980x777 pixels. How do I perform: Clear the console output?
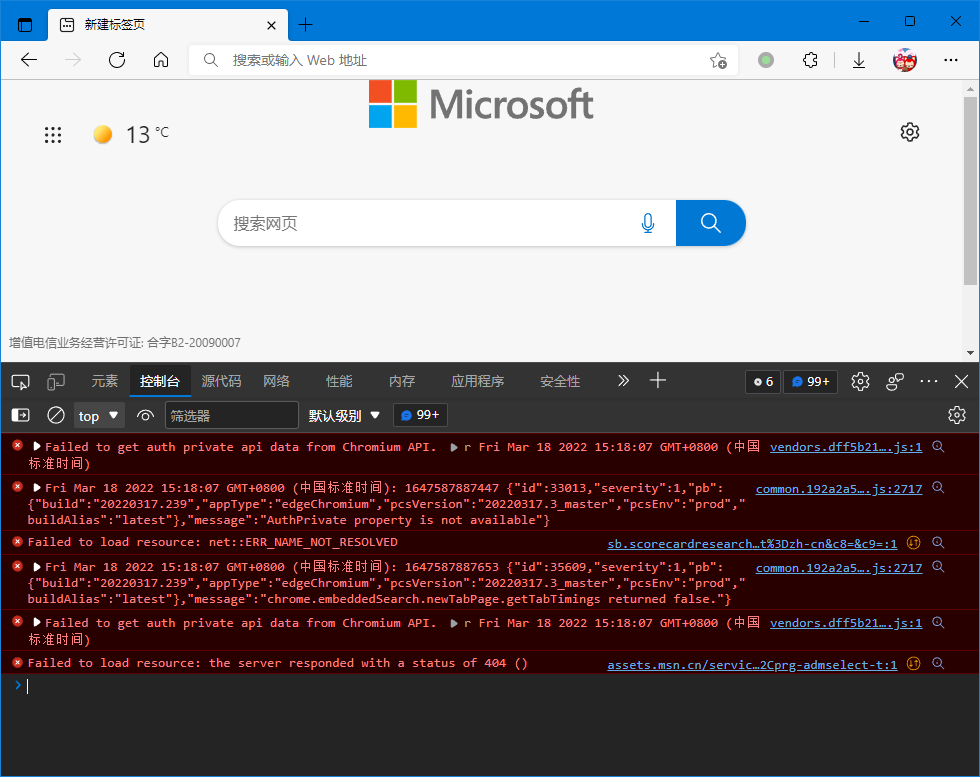pos(56,415)
